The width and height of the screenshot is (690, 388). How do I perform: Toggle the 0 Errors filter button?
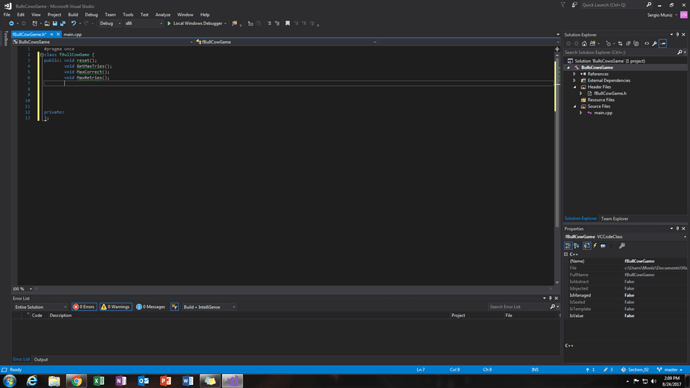[x=84, y=307]
